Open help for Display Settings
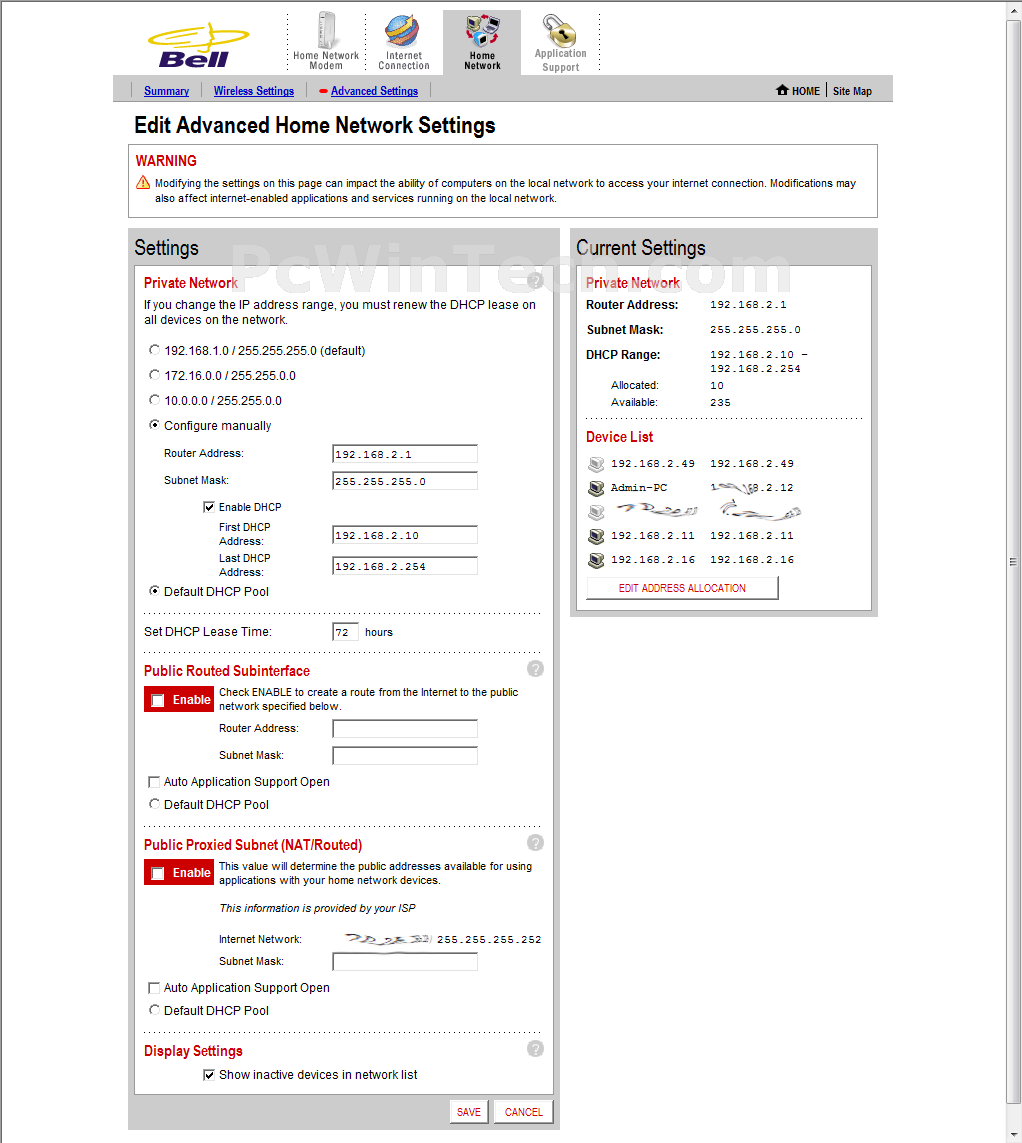Screen dimensions: 1022x1143 tap(535, 1049)
